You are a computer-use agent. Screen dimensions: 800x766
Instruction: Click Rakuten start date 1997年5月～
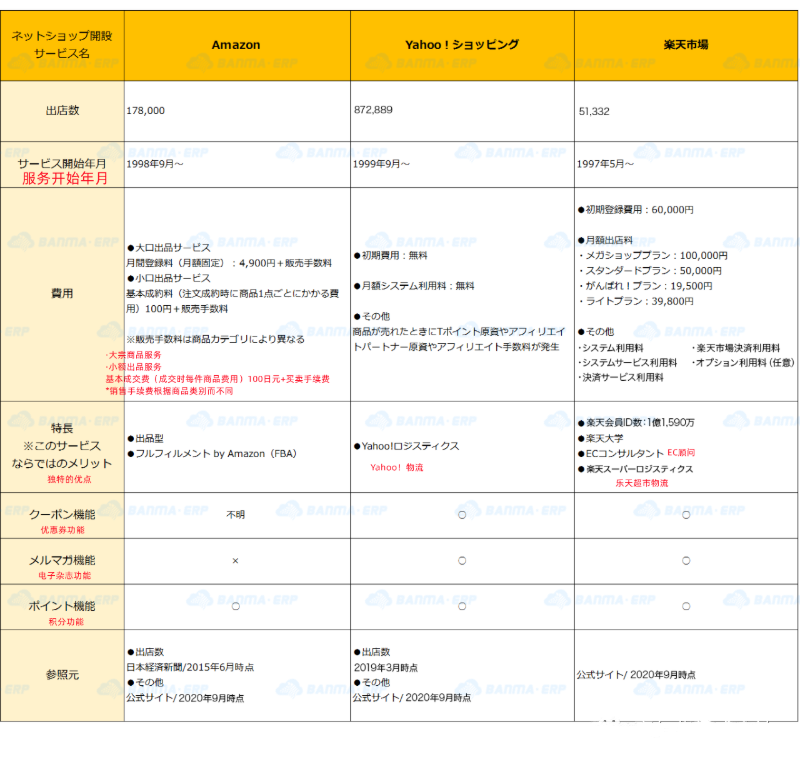coord(605,164)
